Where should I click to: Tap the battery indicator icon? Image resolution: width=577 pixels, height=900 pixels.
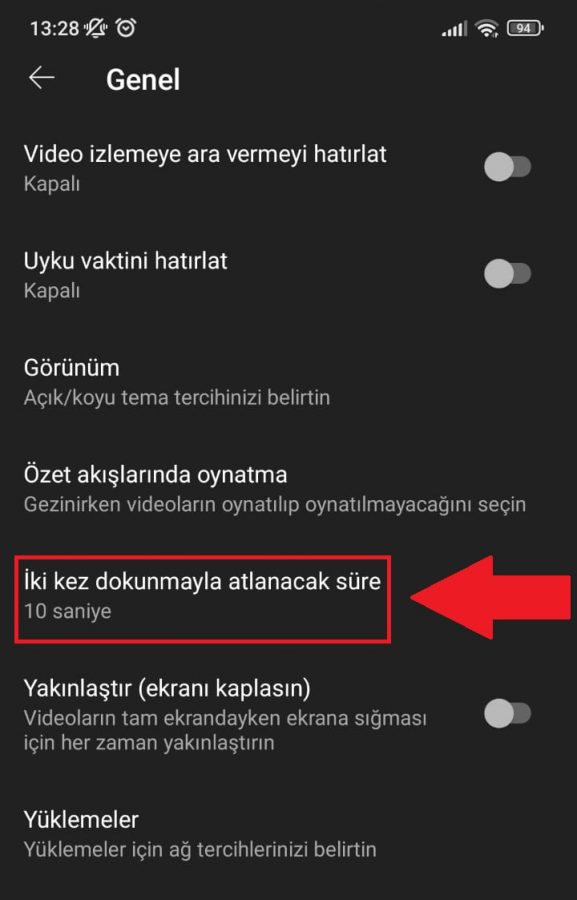(x=525, y=28)
